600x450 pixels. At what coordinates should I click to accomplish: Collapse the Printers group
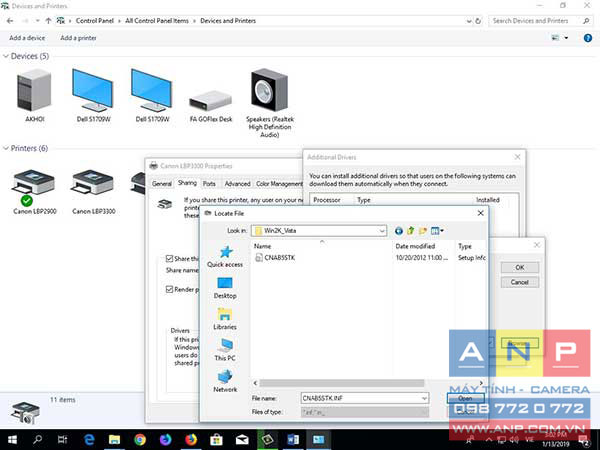(x=6, y=148)
